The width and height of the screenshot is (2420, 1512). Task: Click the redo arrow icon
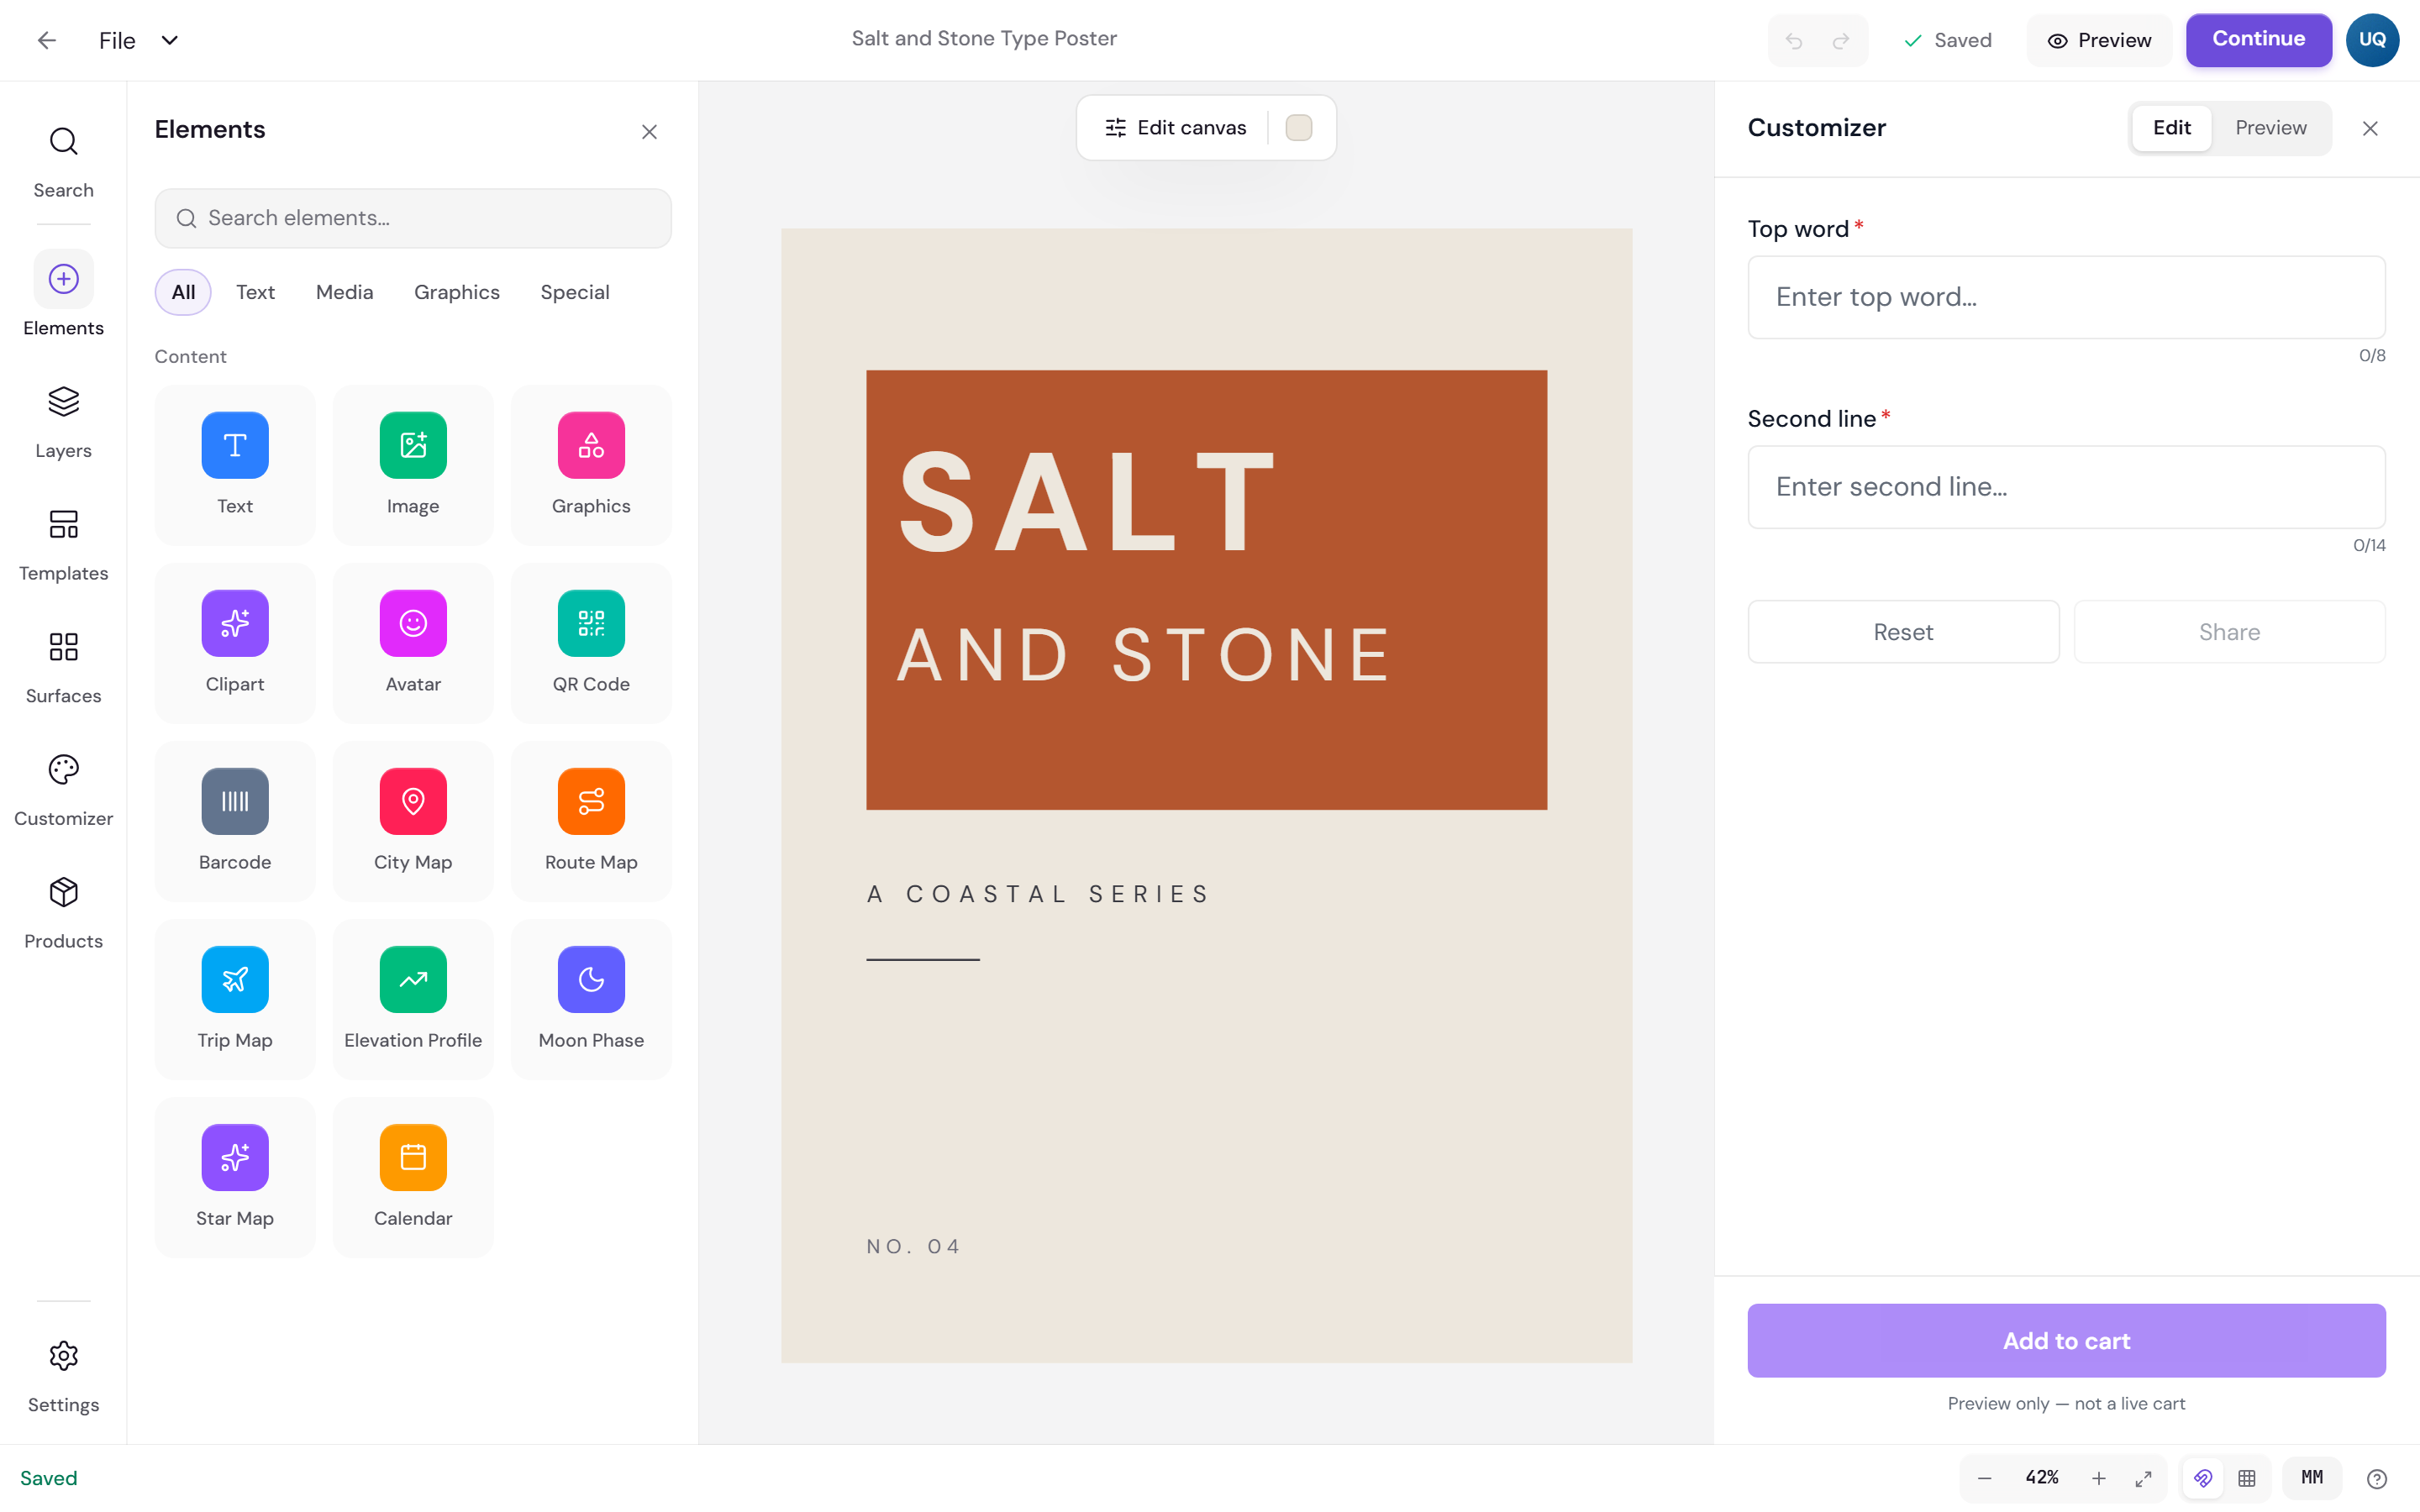pyautogui.click(x=1841, y=40)
